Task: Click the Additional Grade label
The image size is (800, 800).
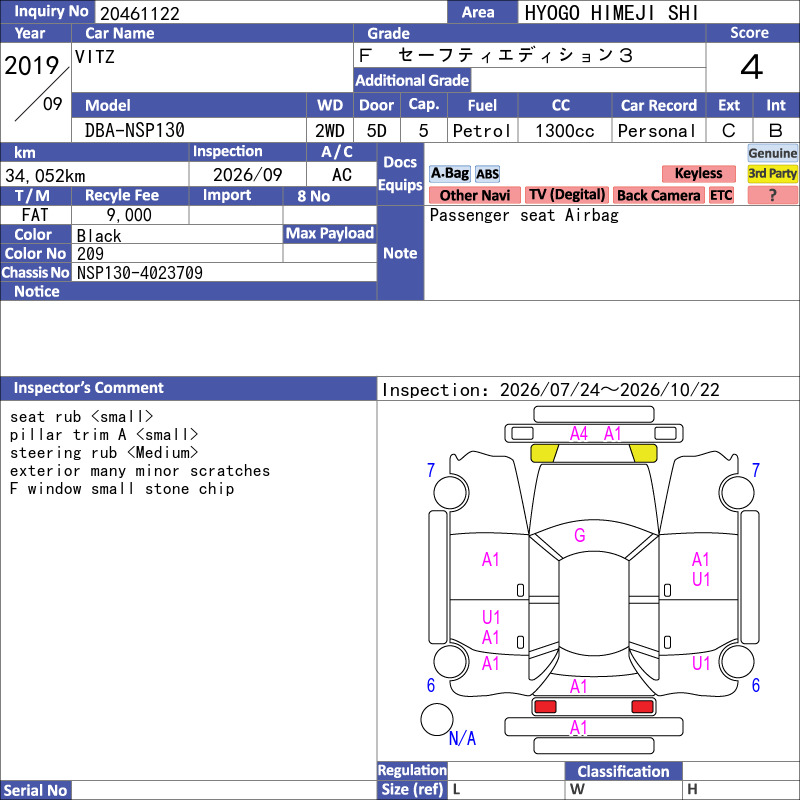Action: [x=412, y=80]
